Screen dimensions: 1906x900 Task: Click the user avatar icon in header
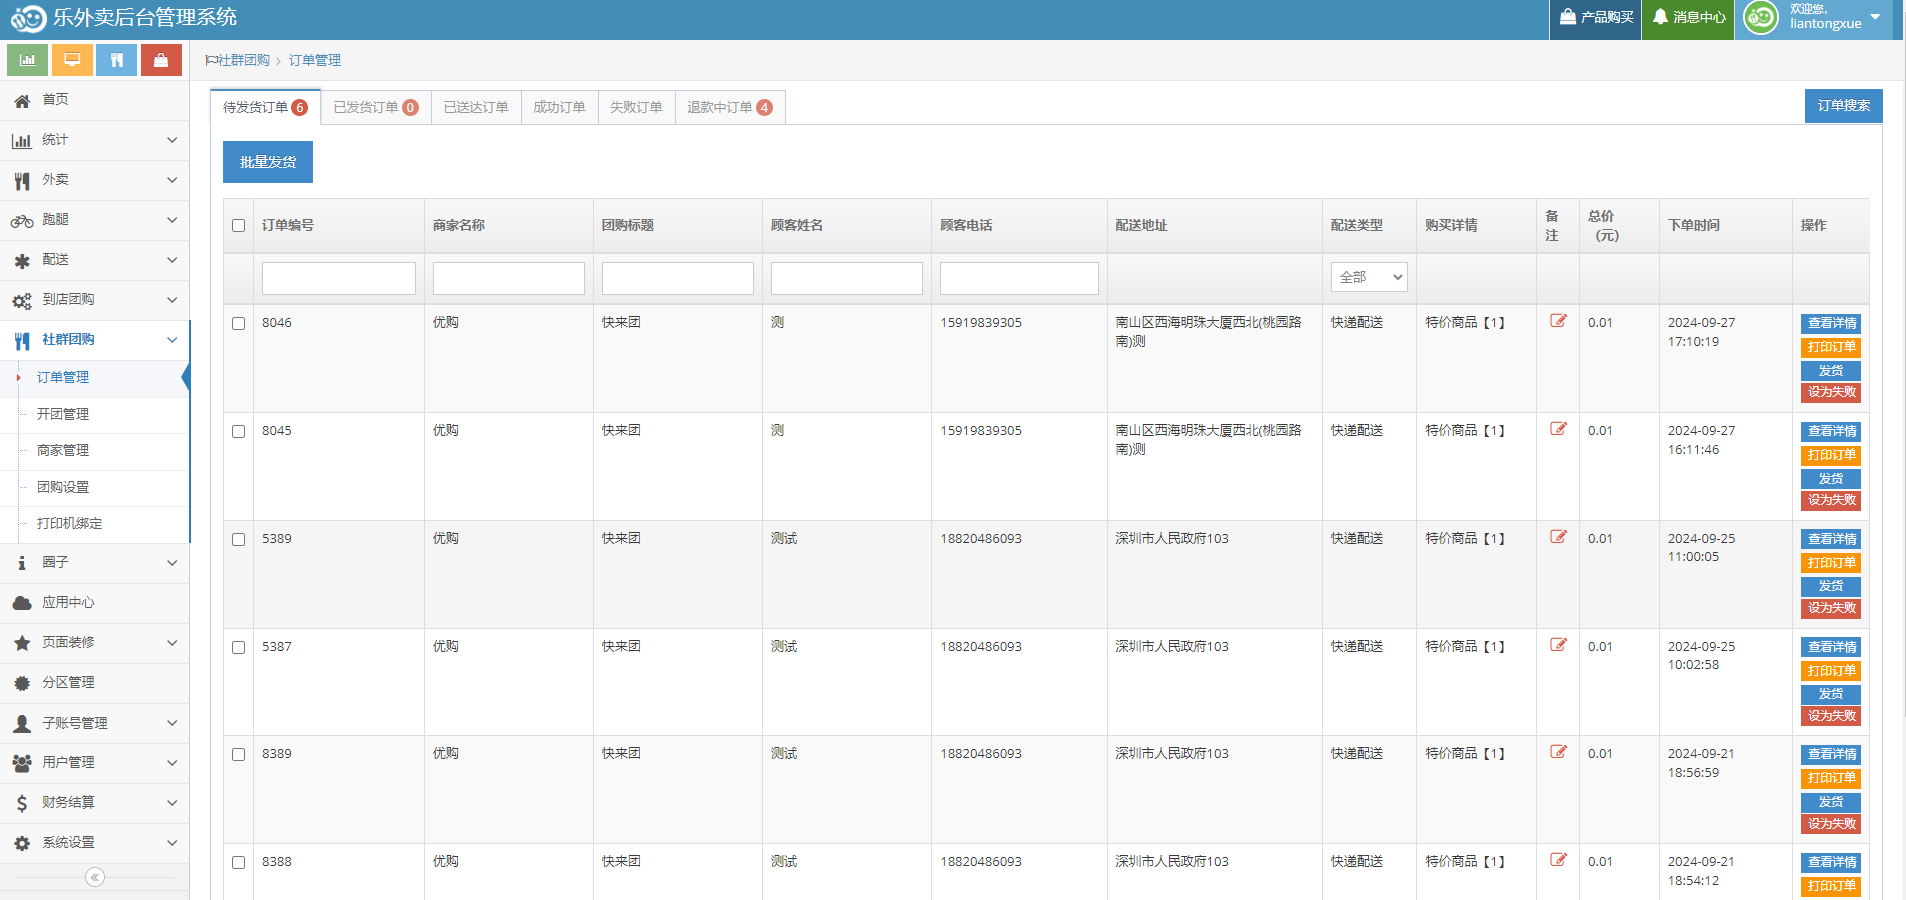pyautogui.click(x=1761, y=17)
